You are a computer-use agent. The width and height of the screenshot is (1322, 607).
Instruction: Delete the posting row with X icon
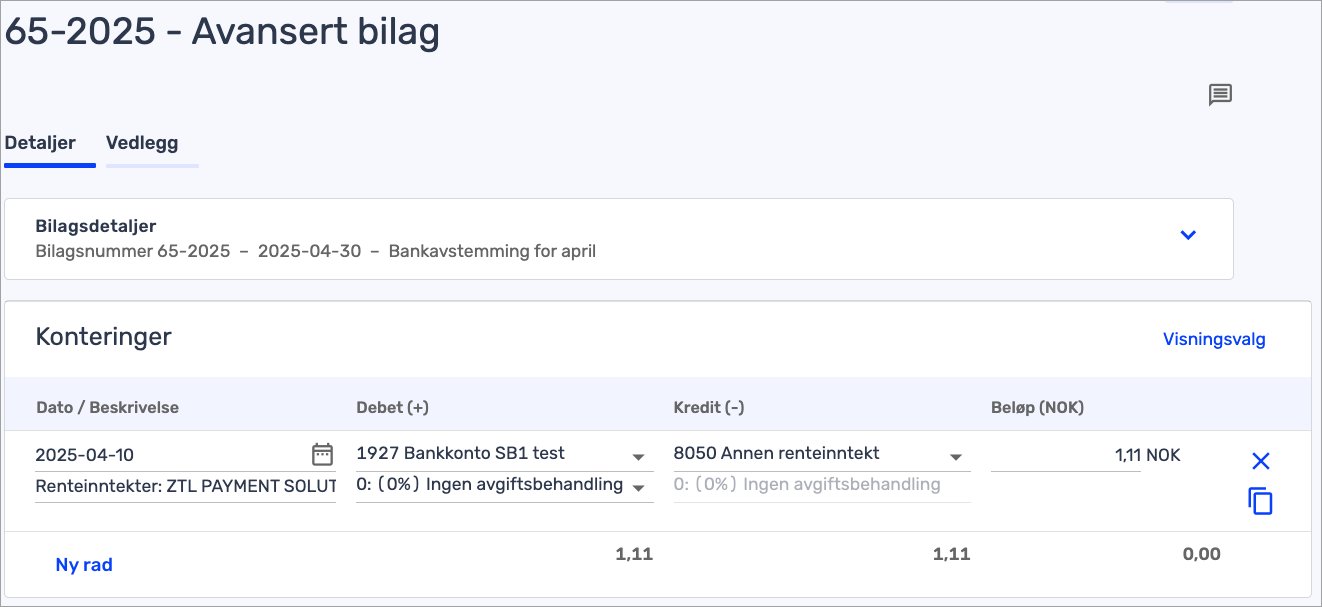pyautogui.click(x=1261, y=461)
